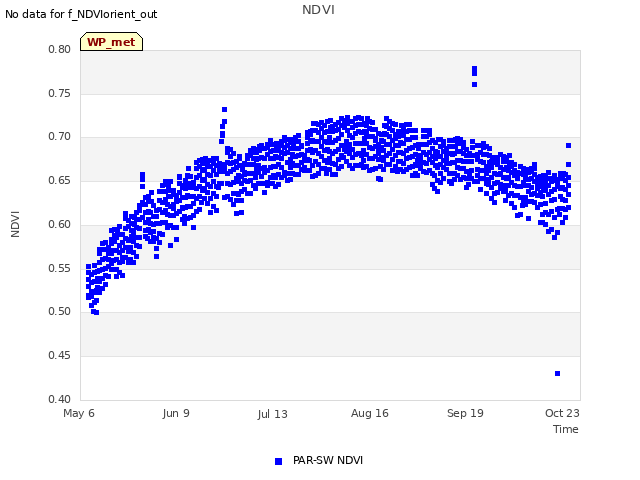Click the Jul 13 x-axis label

[272, 414]
